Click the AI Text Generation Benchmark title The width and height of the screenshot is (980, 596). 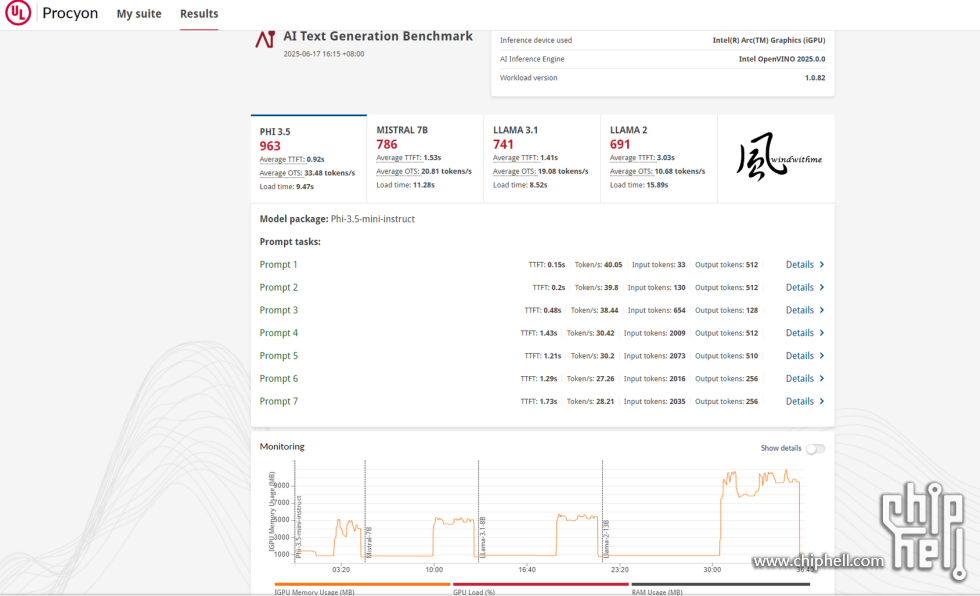pyautogui.click(x=378, y=36)
